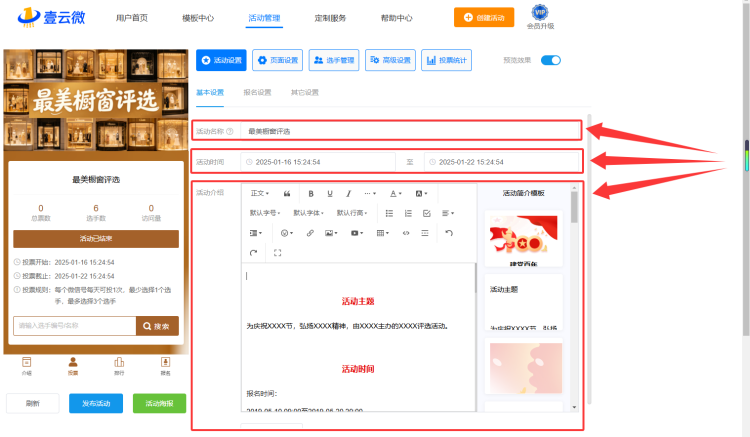This screenshot has width=750, height=437.
Task: Expand the 默认字号 font size dropdown
Action: 265,213
